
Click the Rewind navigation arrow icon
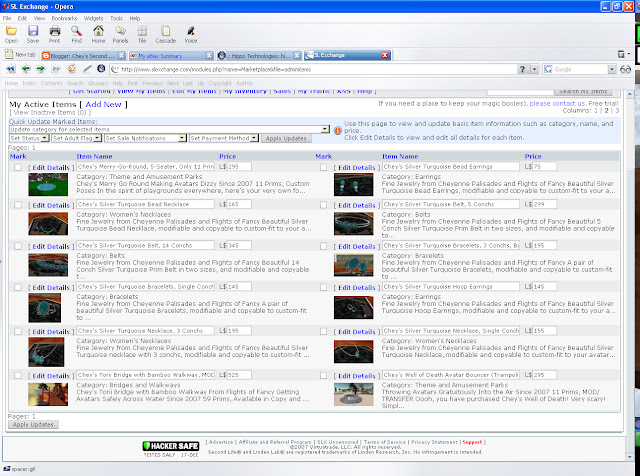[x=11, y=69]
